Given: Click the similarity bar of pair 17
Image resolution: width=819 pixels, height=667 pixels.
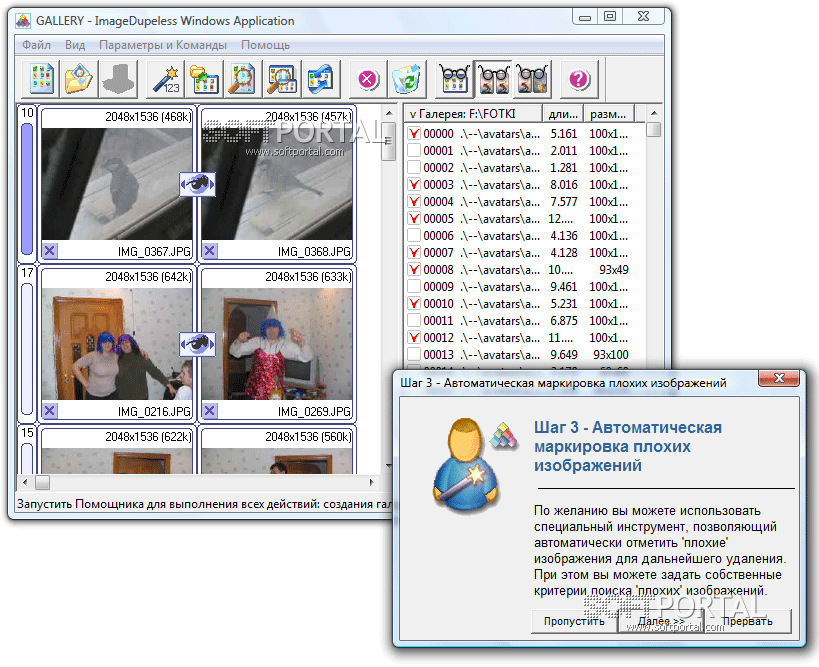Looking at the screenshot, I should (27, 349).
